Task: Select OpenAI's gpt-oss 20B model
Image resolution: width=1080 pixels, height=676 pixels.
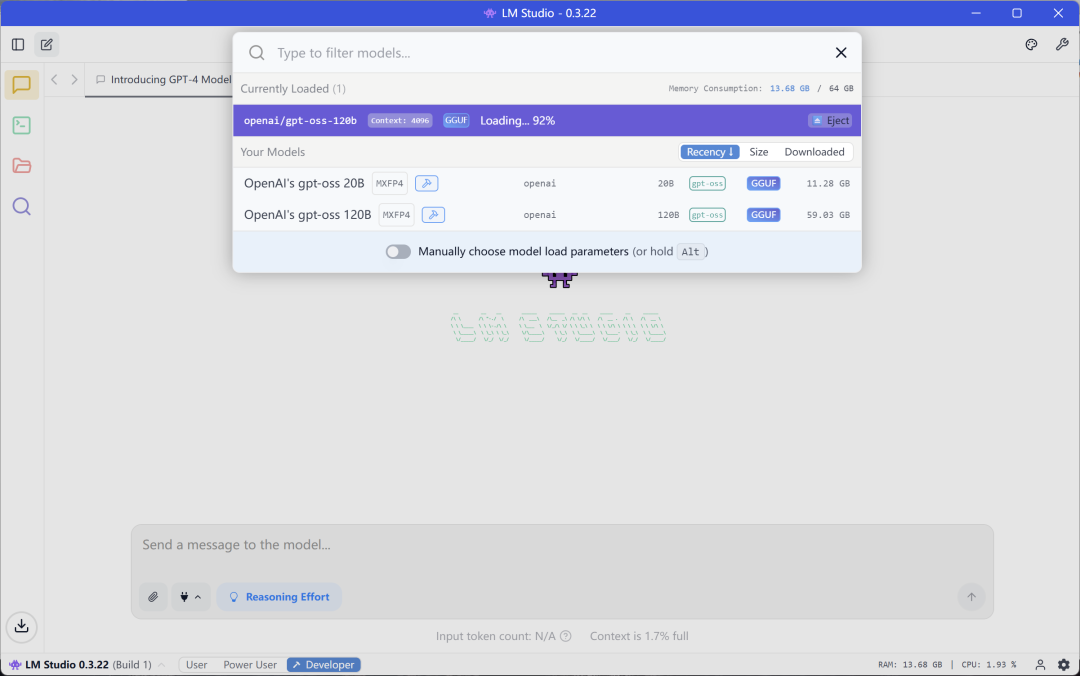Action: click(x=547, y=183)
